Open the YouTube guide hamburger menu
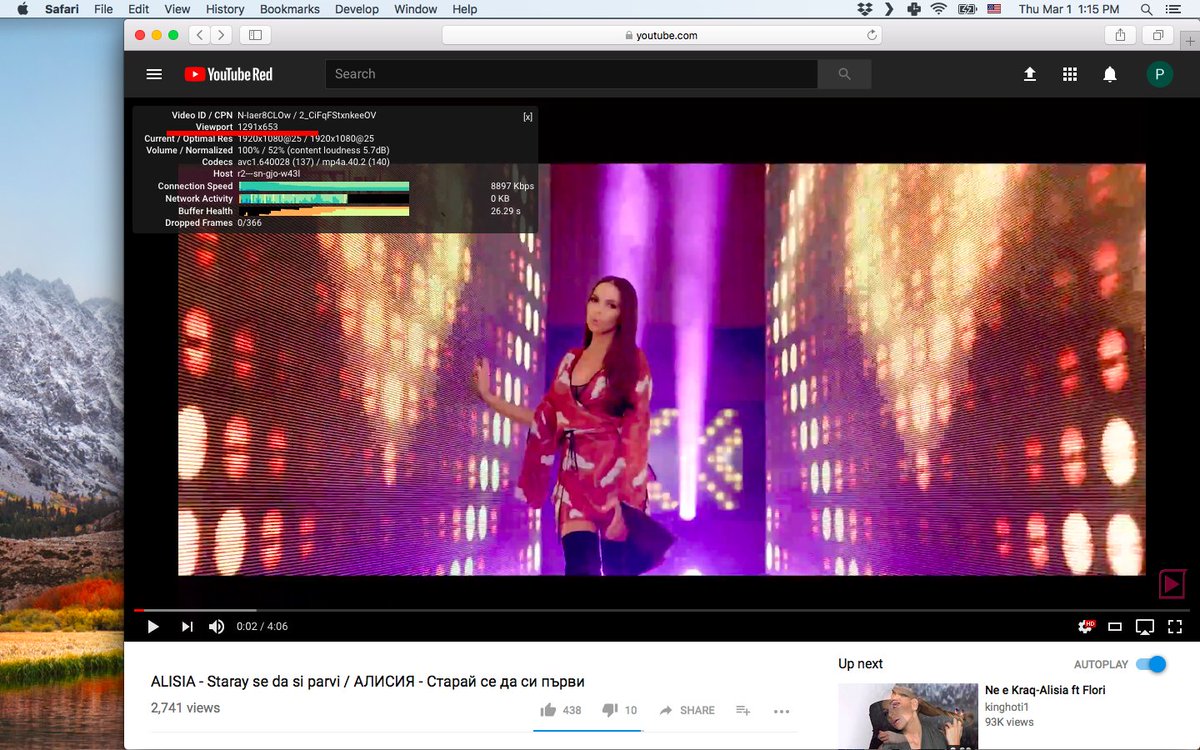Viewport: 1200px width, 750px height. [154, 74]
